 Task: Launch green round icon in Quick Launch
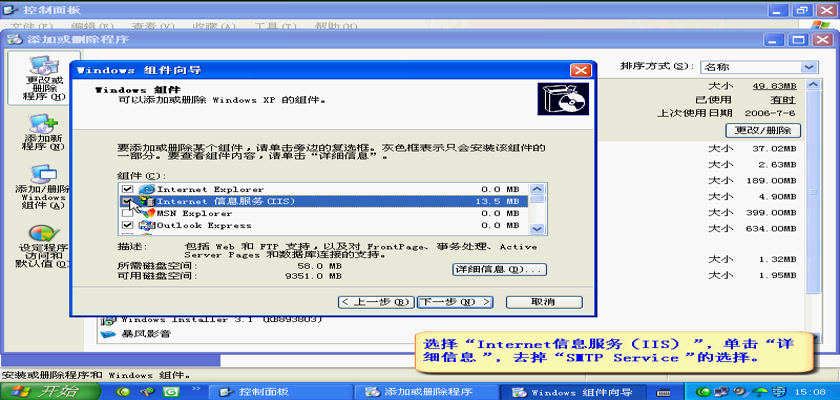(124, 392)
